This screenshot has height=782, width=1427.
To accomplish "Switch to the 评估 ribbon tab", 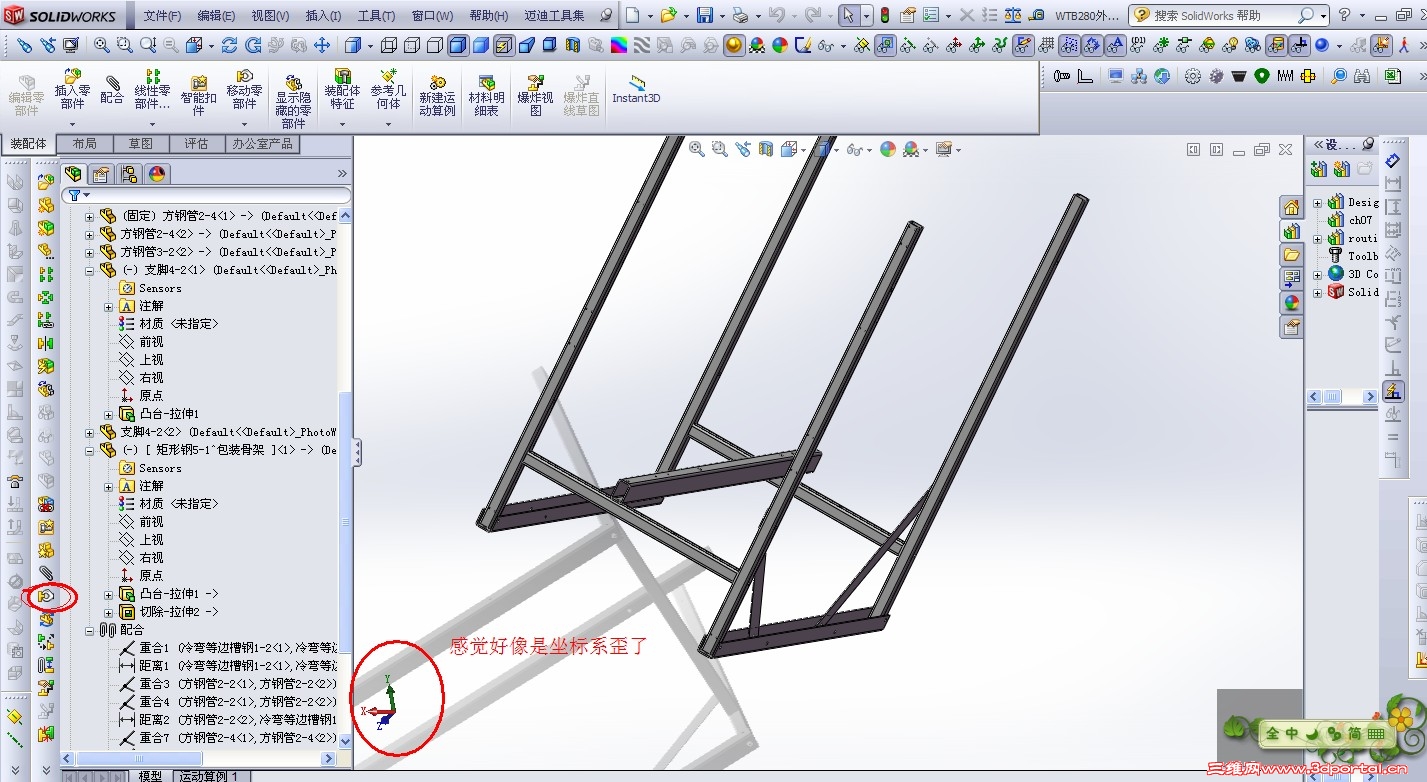I will click(x=197, y=144).
